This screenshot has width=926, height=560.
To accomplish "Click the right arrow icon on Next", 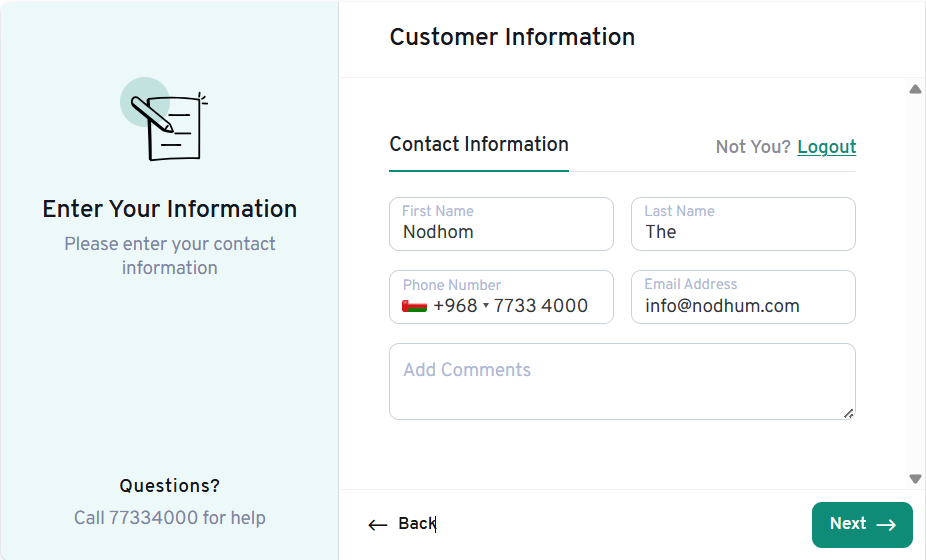I will pyautogui.click(x=886, y=525).
